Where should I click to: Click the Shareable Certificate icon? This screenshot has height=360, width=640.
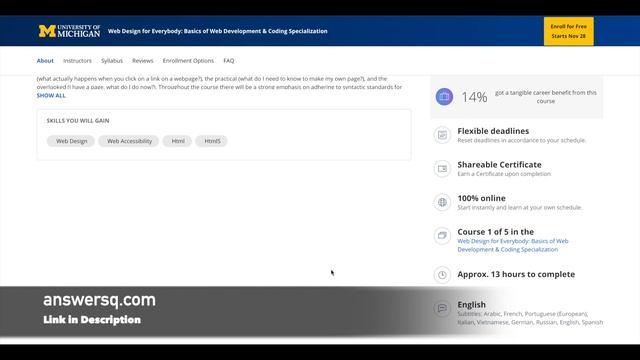(442, 169)
